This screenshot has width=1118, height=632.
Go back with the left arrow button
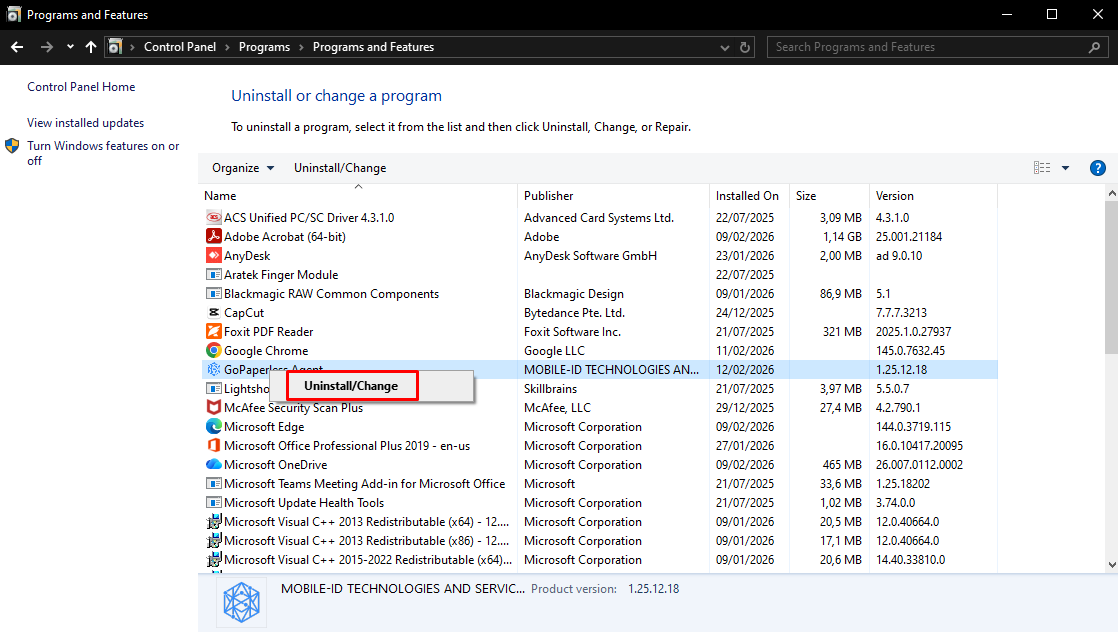click(17, 47)
